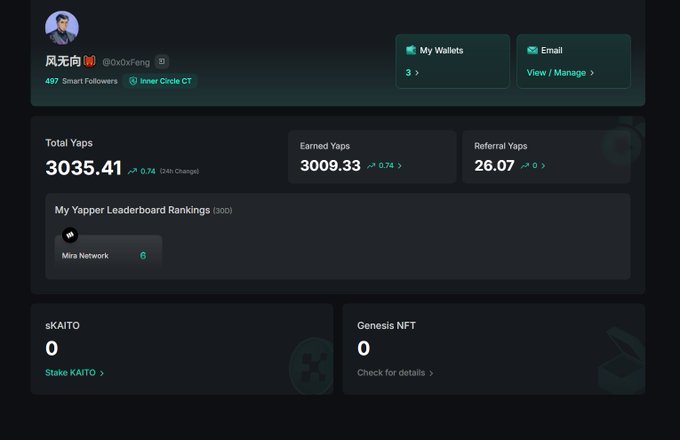Click the Total Yaps trend arrow icon
Viewport: 680px width, 440px height.
tap(132, 171)
